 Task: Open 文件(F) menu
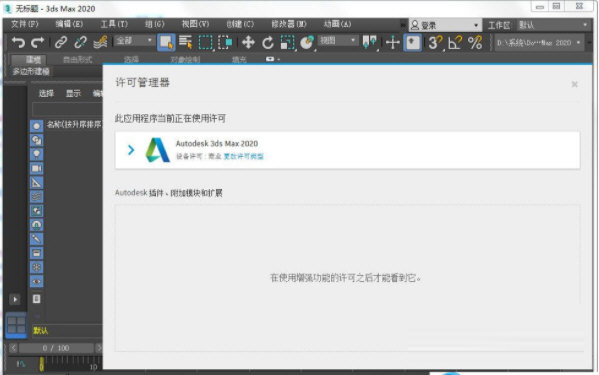coord(24,24)
